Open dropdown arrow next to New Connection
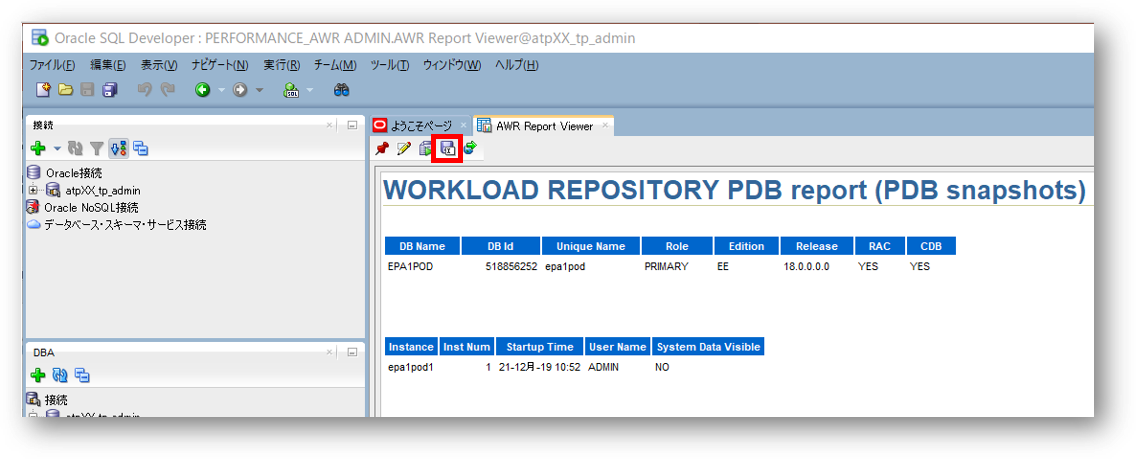The height and width of the screenshot is (459, 1136). (57, 149)
